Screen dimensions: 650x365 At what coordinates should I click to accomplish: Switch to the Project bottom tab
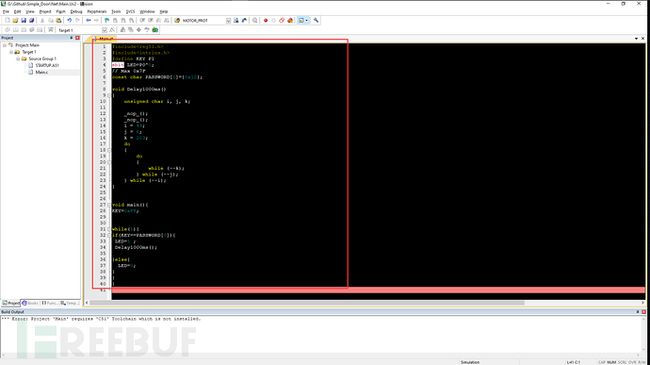(x=11, y=303)
